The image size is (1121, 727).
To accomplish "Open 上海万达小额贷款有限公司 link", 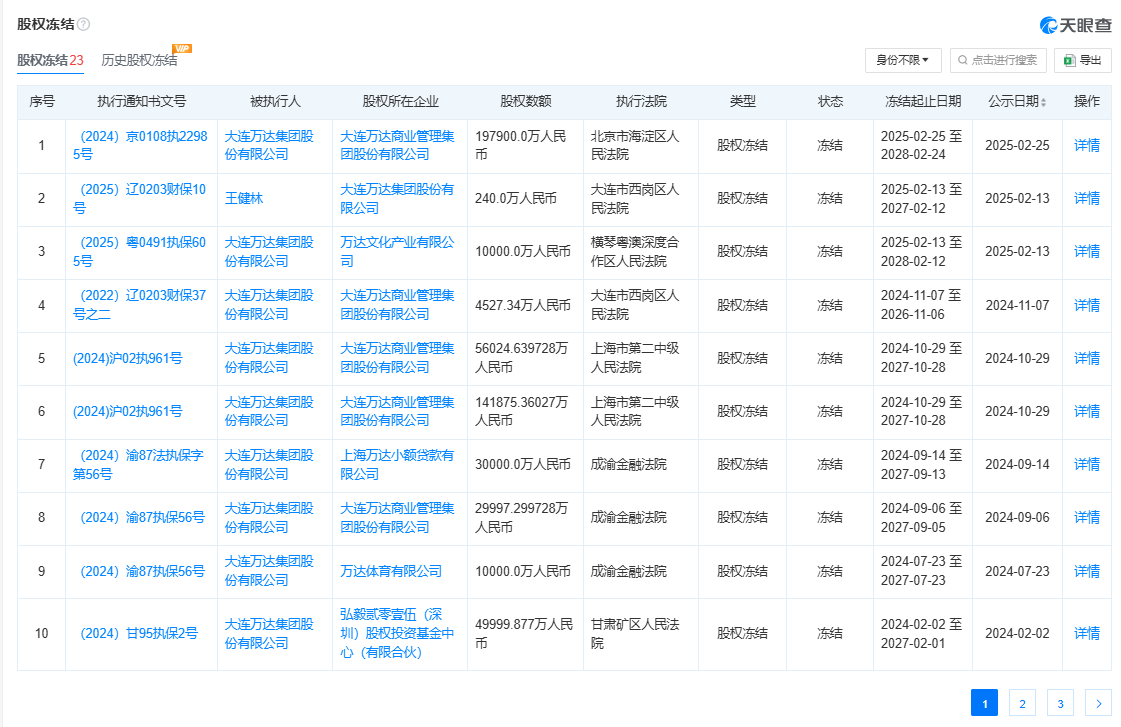I will 396,464.
